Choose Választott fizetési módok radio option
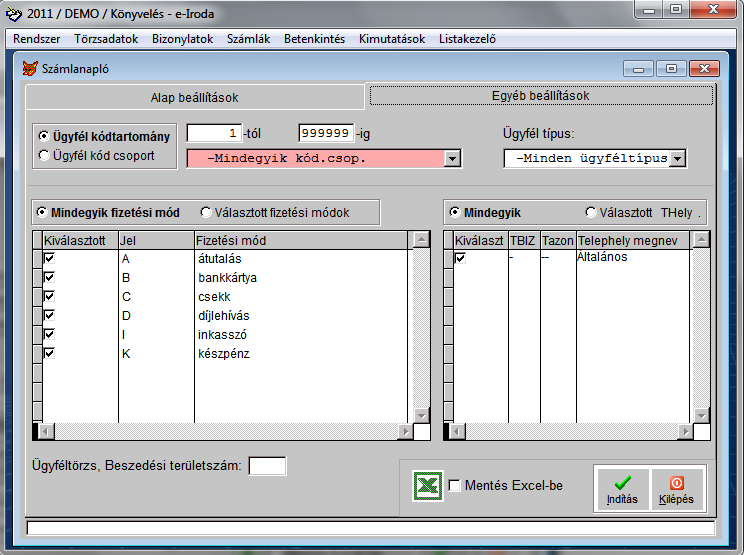This screenshot has width=744, height=555. click(206, 212)
